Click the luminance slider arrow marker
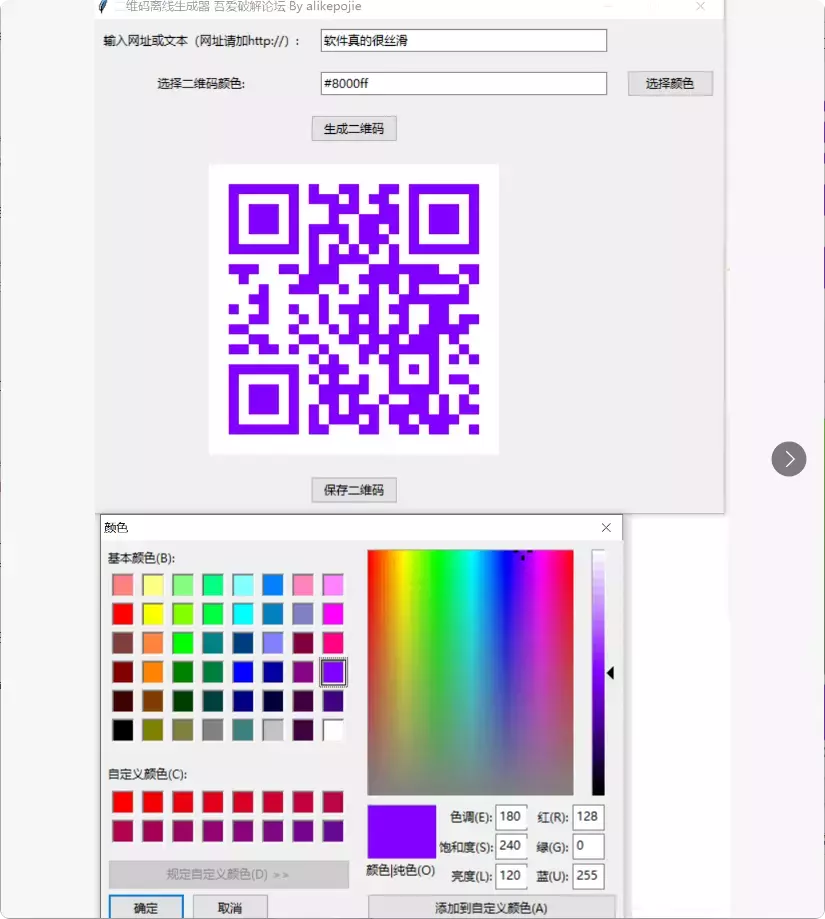825x919 pixels. click(x=610, y=673)
